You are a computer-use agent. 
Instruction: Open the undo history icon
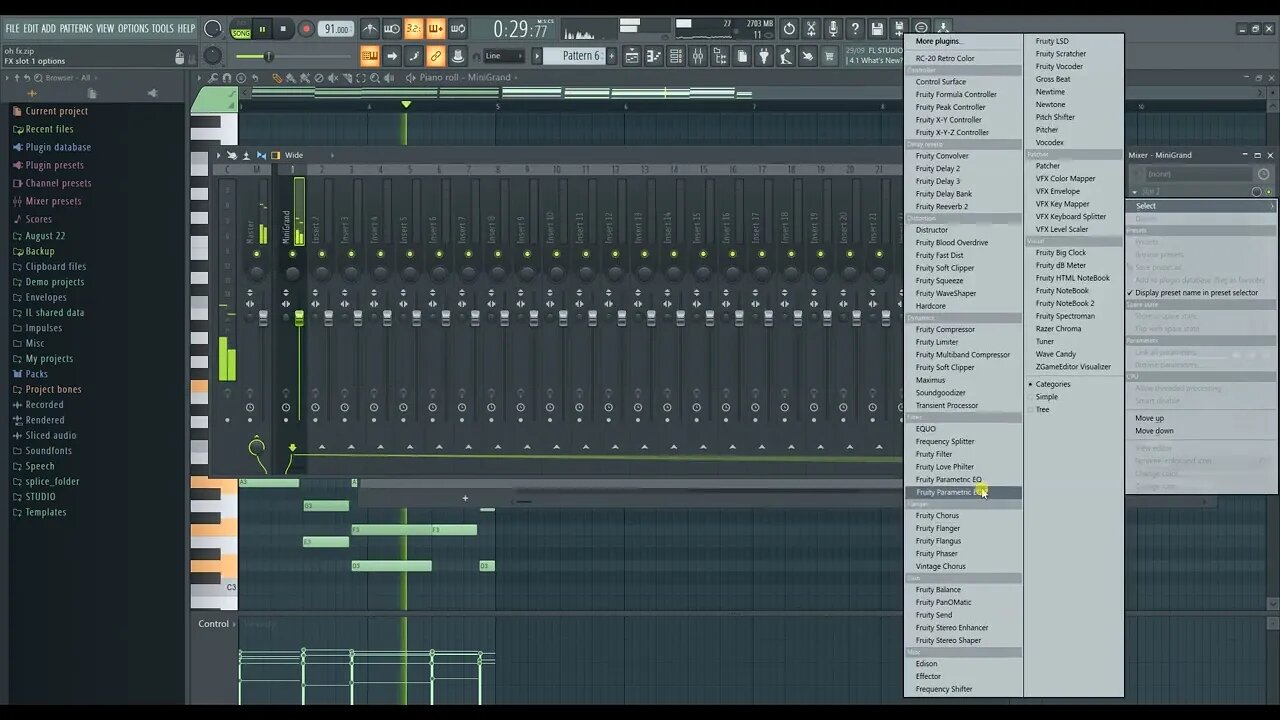pos(789,29)
